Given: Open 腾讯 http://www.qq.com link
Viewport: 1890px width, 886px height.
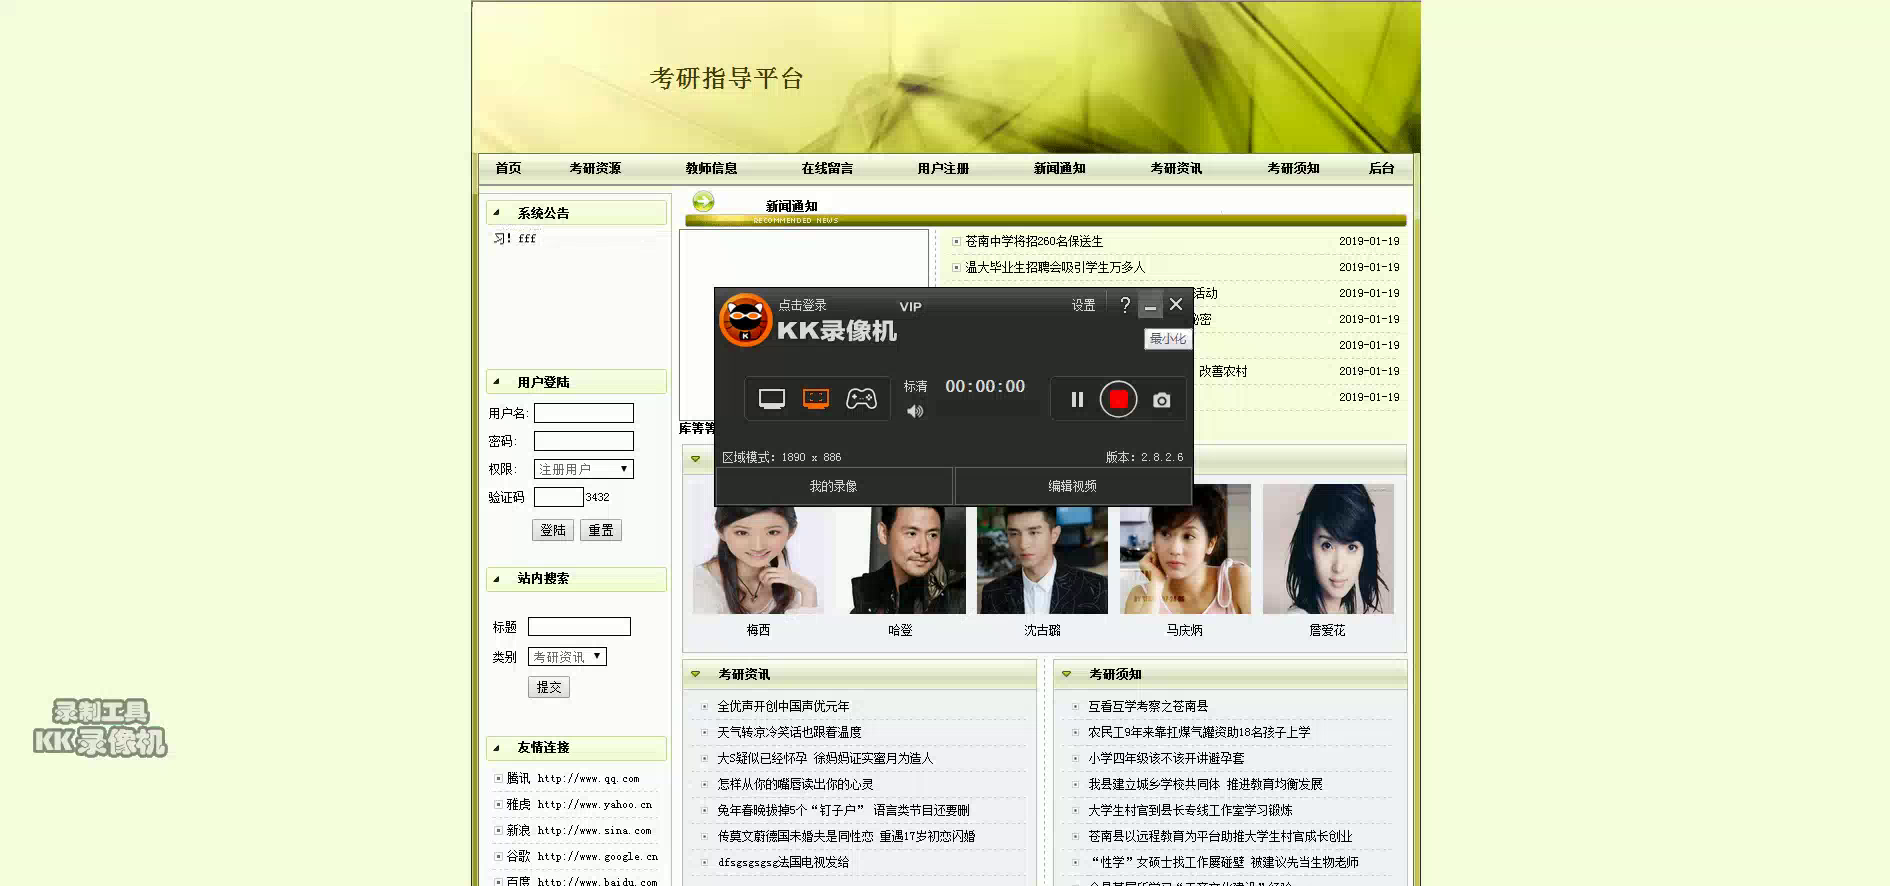Looking at the screenshot, I should (572, 778).
